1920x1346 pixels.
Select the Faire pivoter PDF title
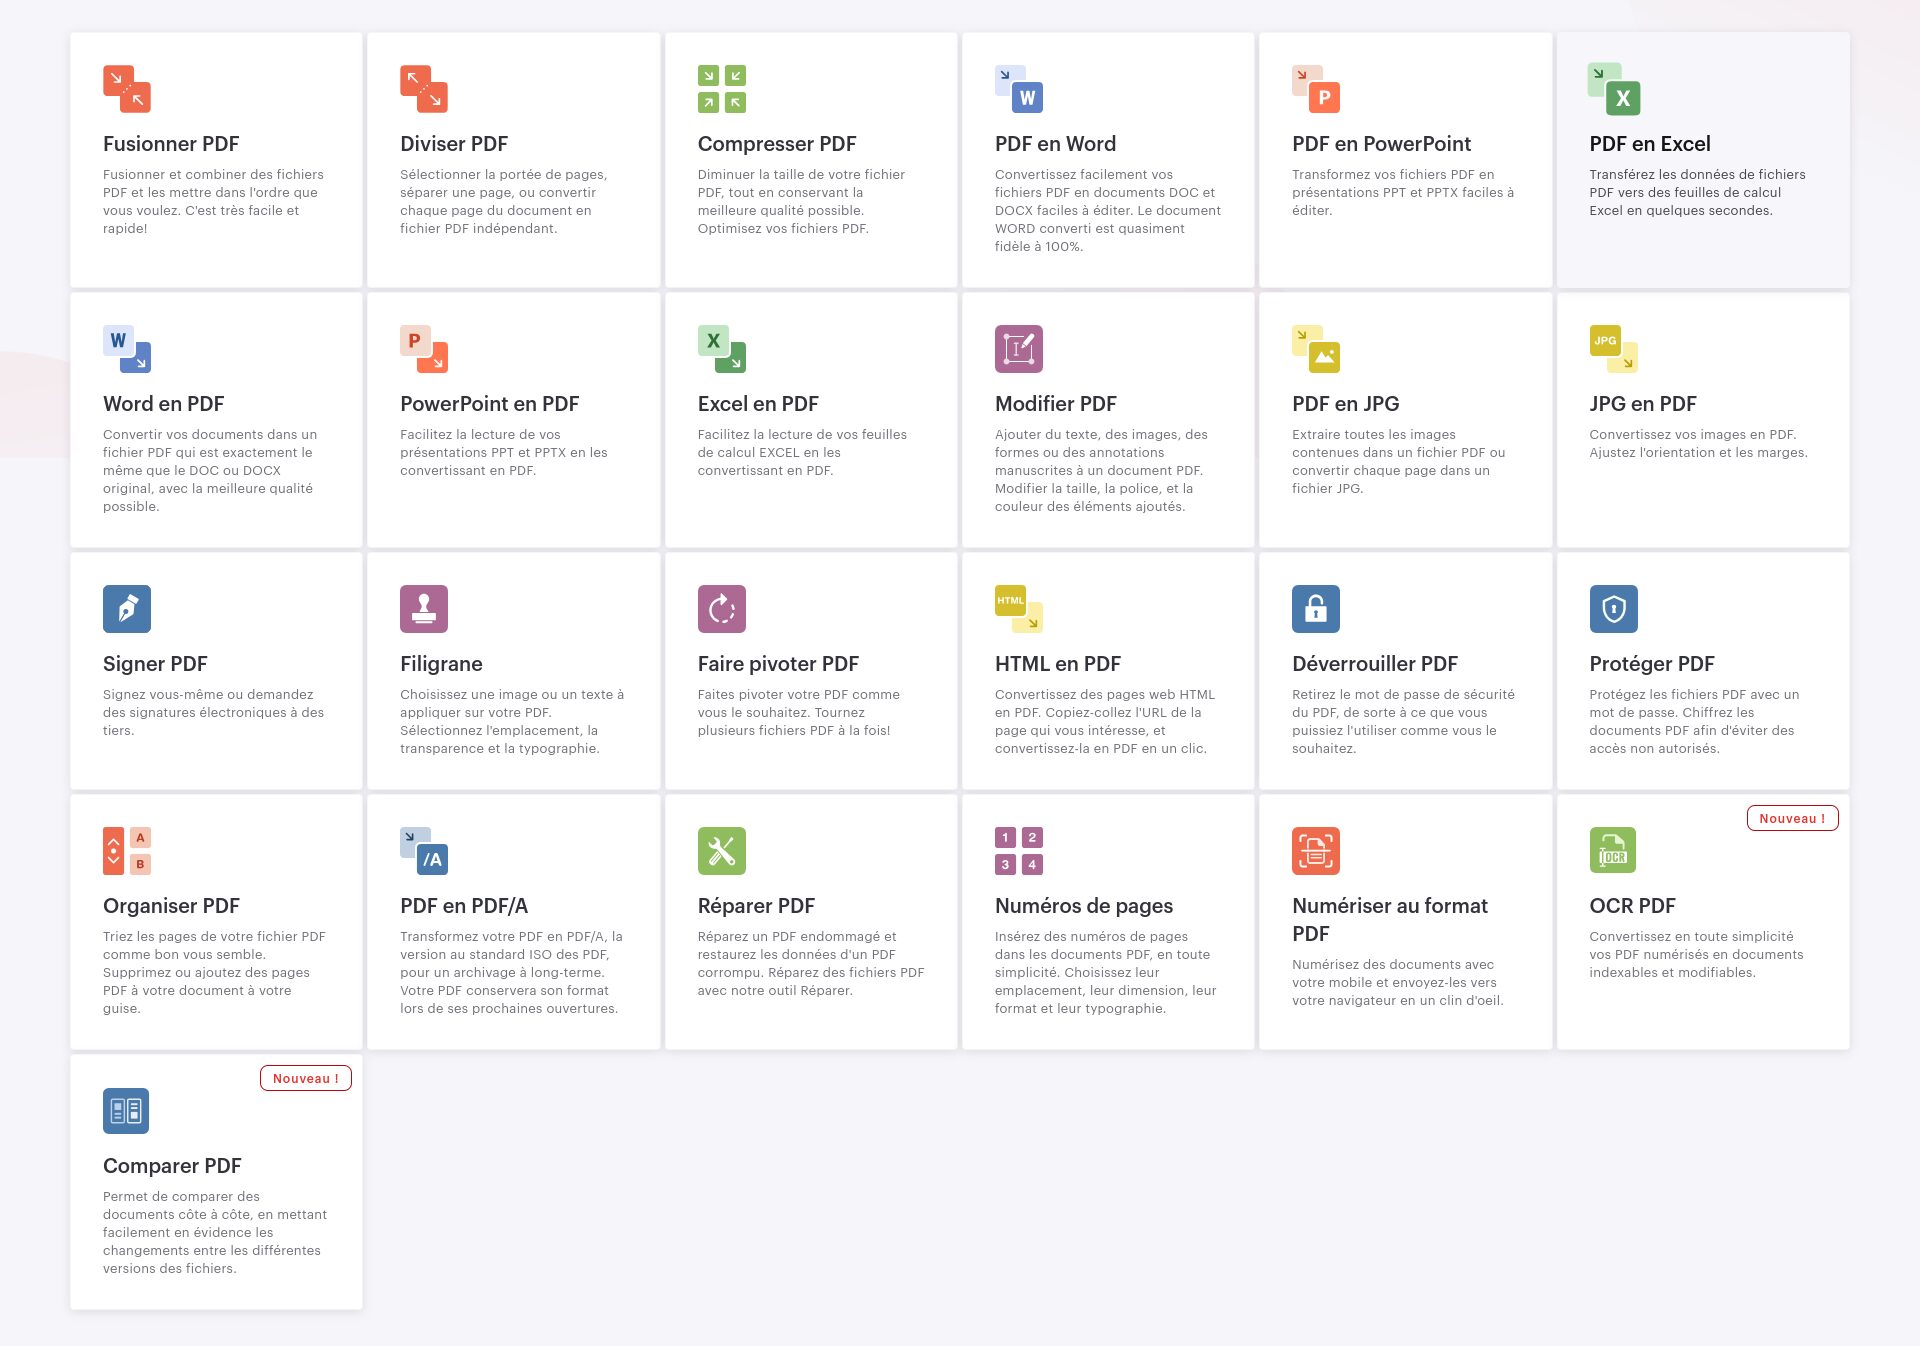[778, 664]
